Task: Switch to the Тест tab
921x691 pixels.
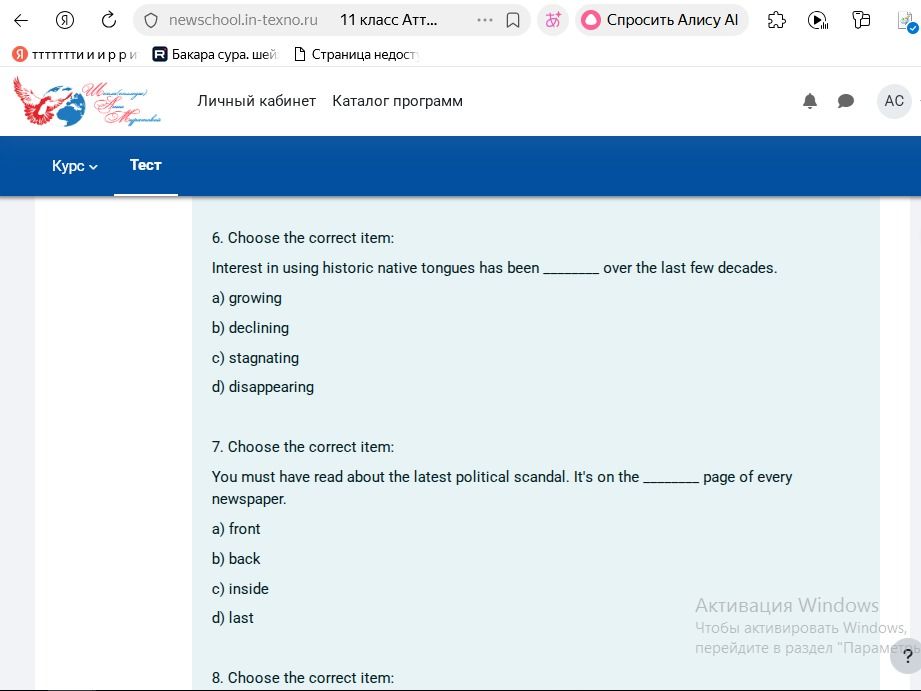Action: (146, 166)
